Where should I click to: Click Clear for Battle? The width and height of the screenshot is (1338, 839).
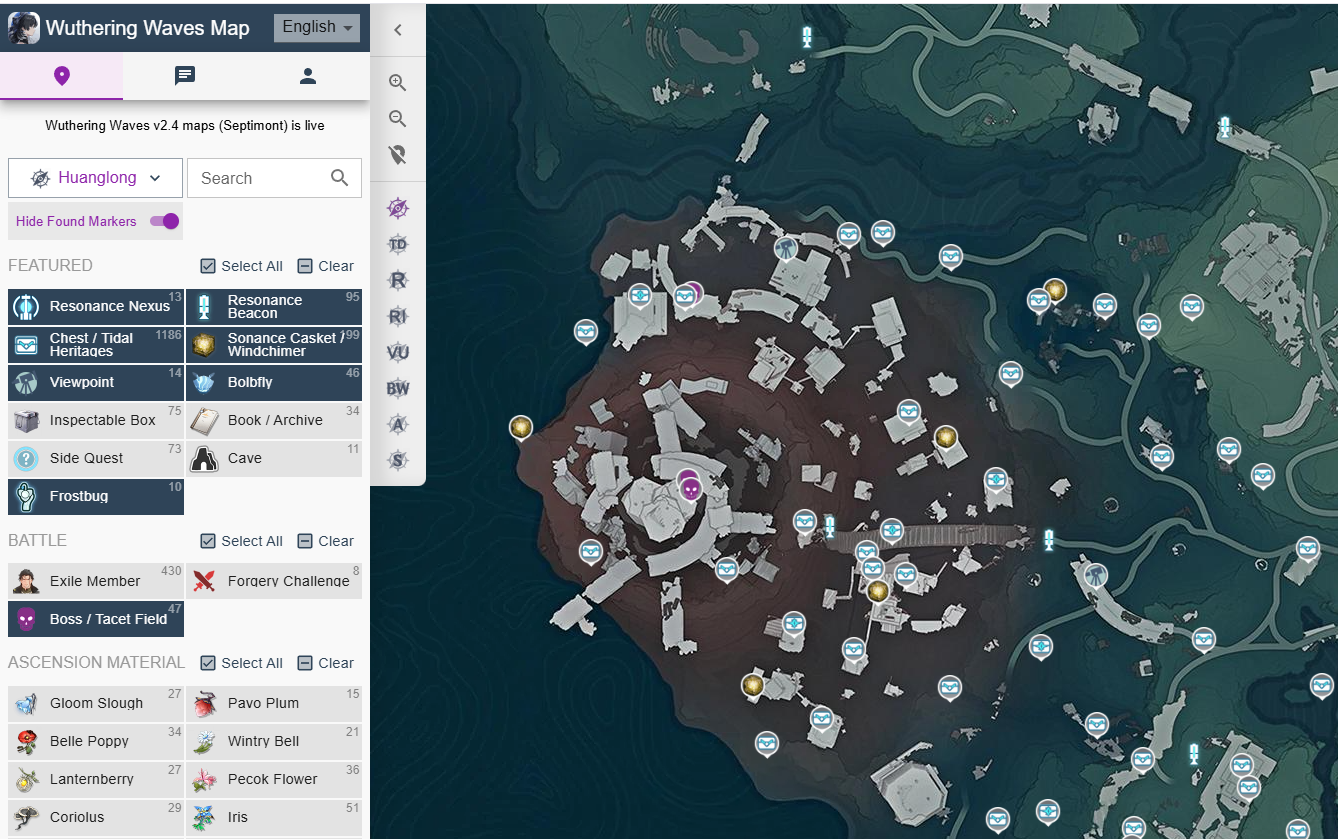[x=326, y=541]
